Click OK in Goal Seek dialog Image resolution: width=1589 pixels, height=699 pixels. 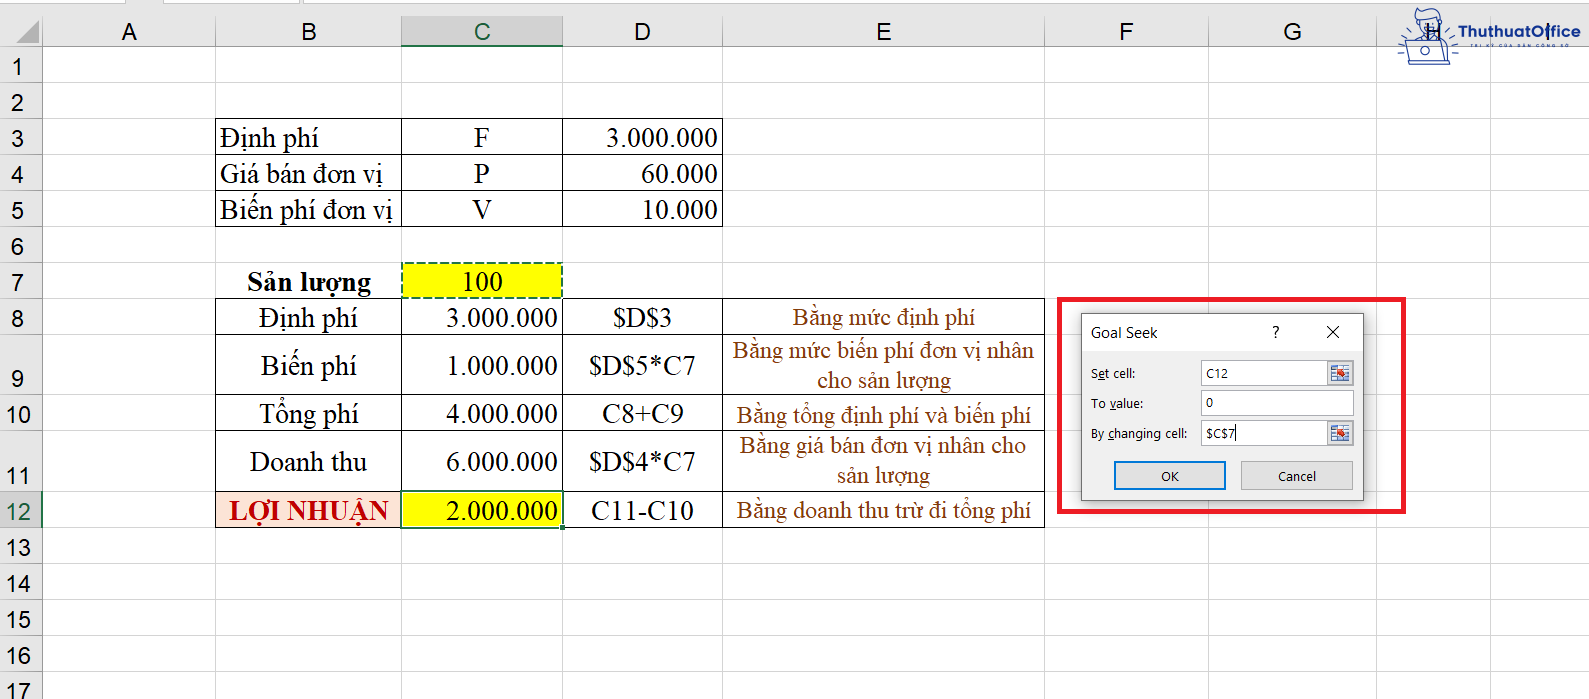click(1170, 476)
